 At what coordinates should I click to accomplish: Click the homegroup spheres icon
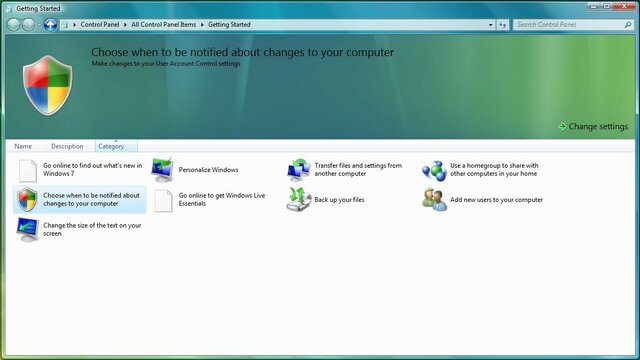pos(434,170)
